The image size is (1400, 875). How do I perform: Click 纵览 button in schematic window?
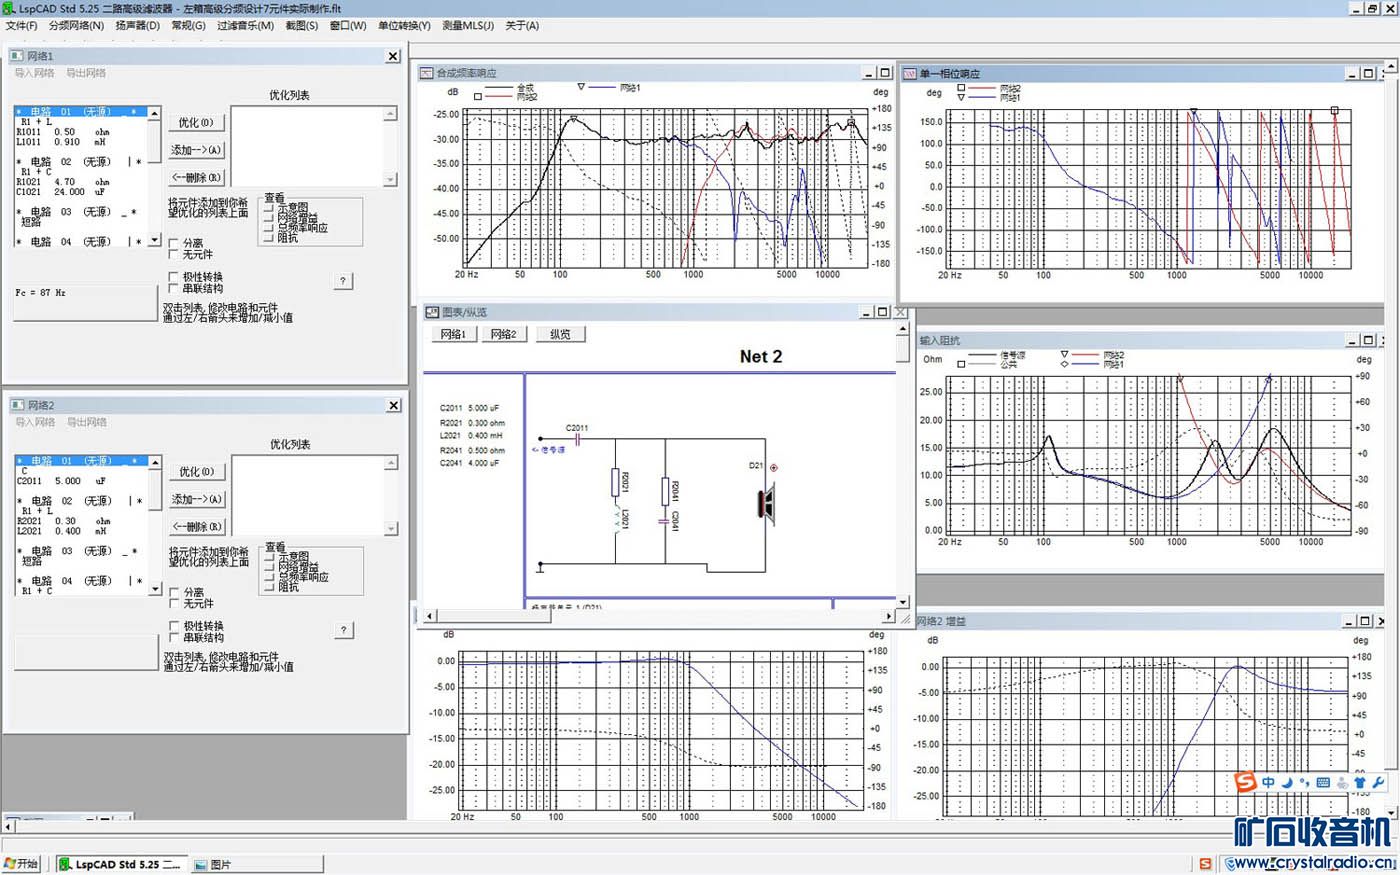(x=560, y=334)
